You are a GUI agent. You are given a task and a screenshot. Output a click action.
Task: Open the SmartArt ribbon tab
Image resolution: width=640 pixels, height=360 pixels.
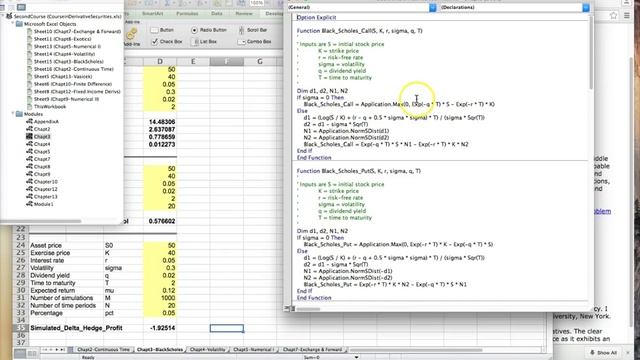pyautogui.click(x=153, y=13)
